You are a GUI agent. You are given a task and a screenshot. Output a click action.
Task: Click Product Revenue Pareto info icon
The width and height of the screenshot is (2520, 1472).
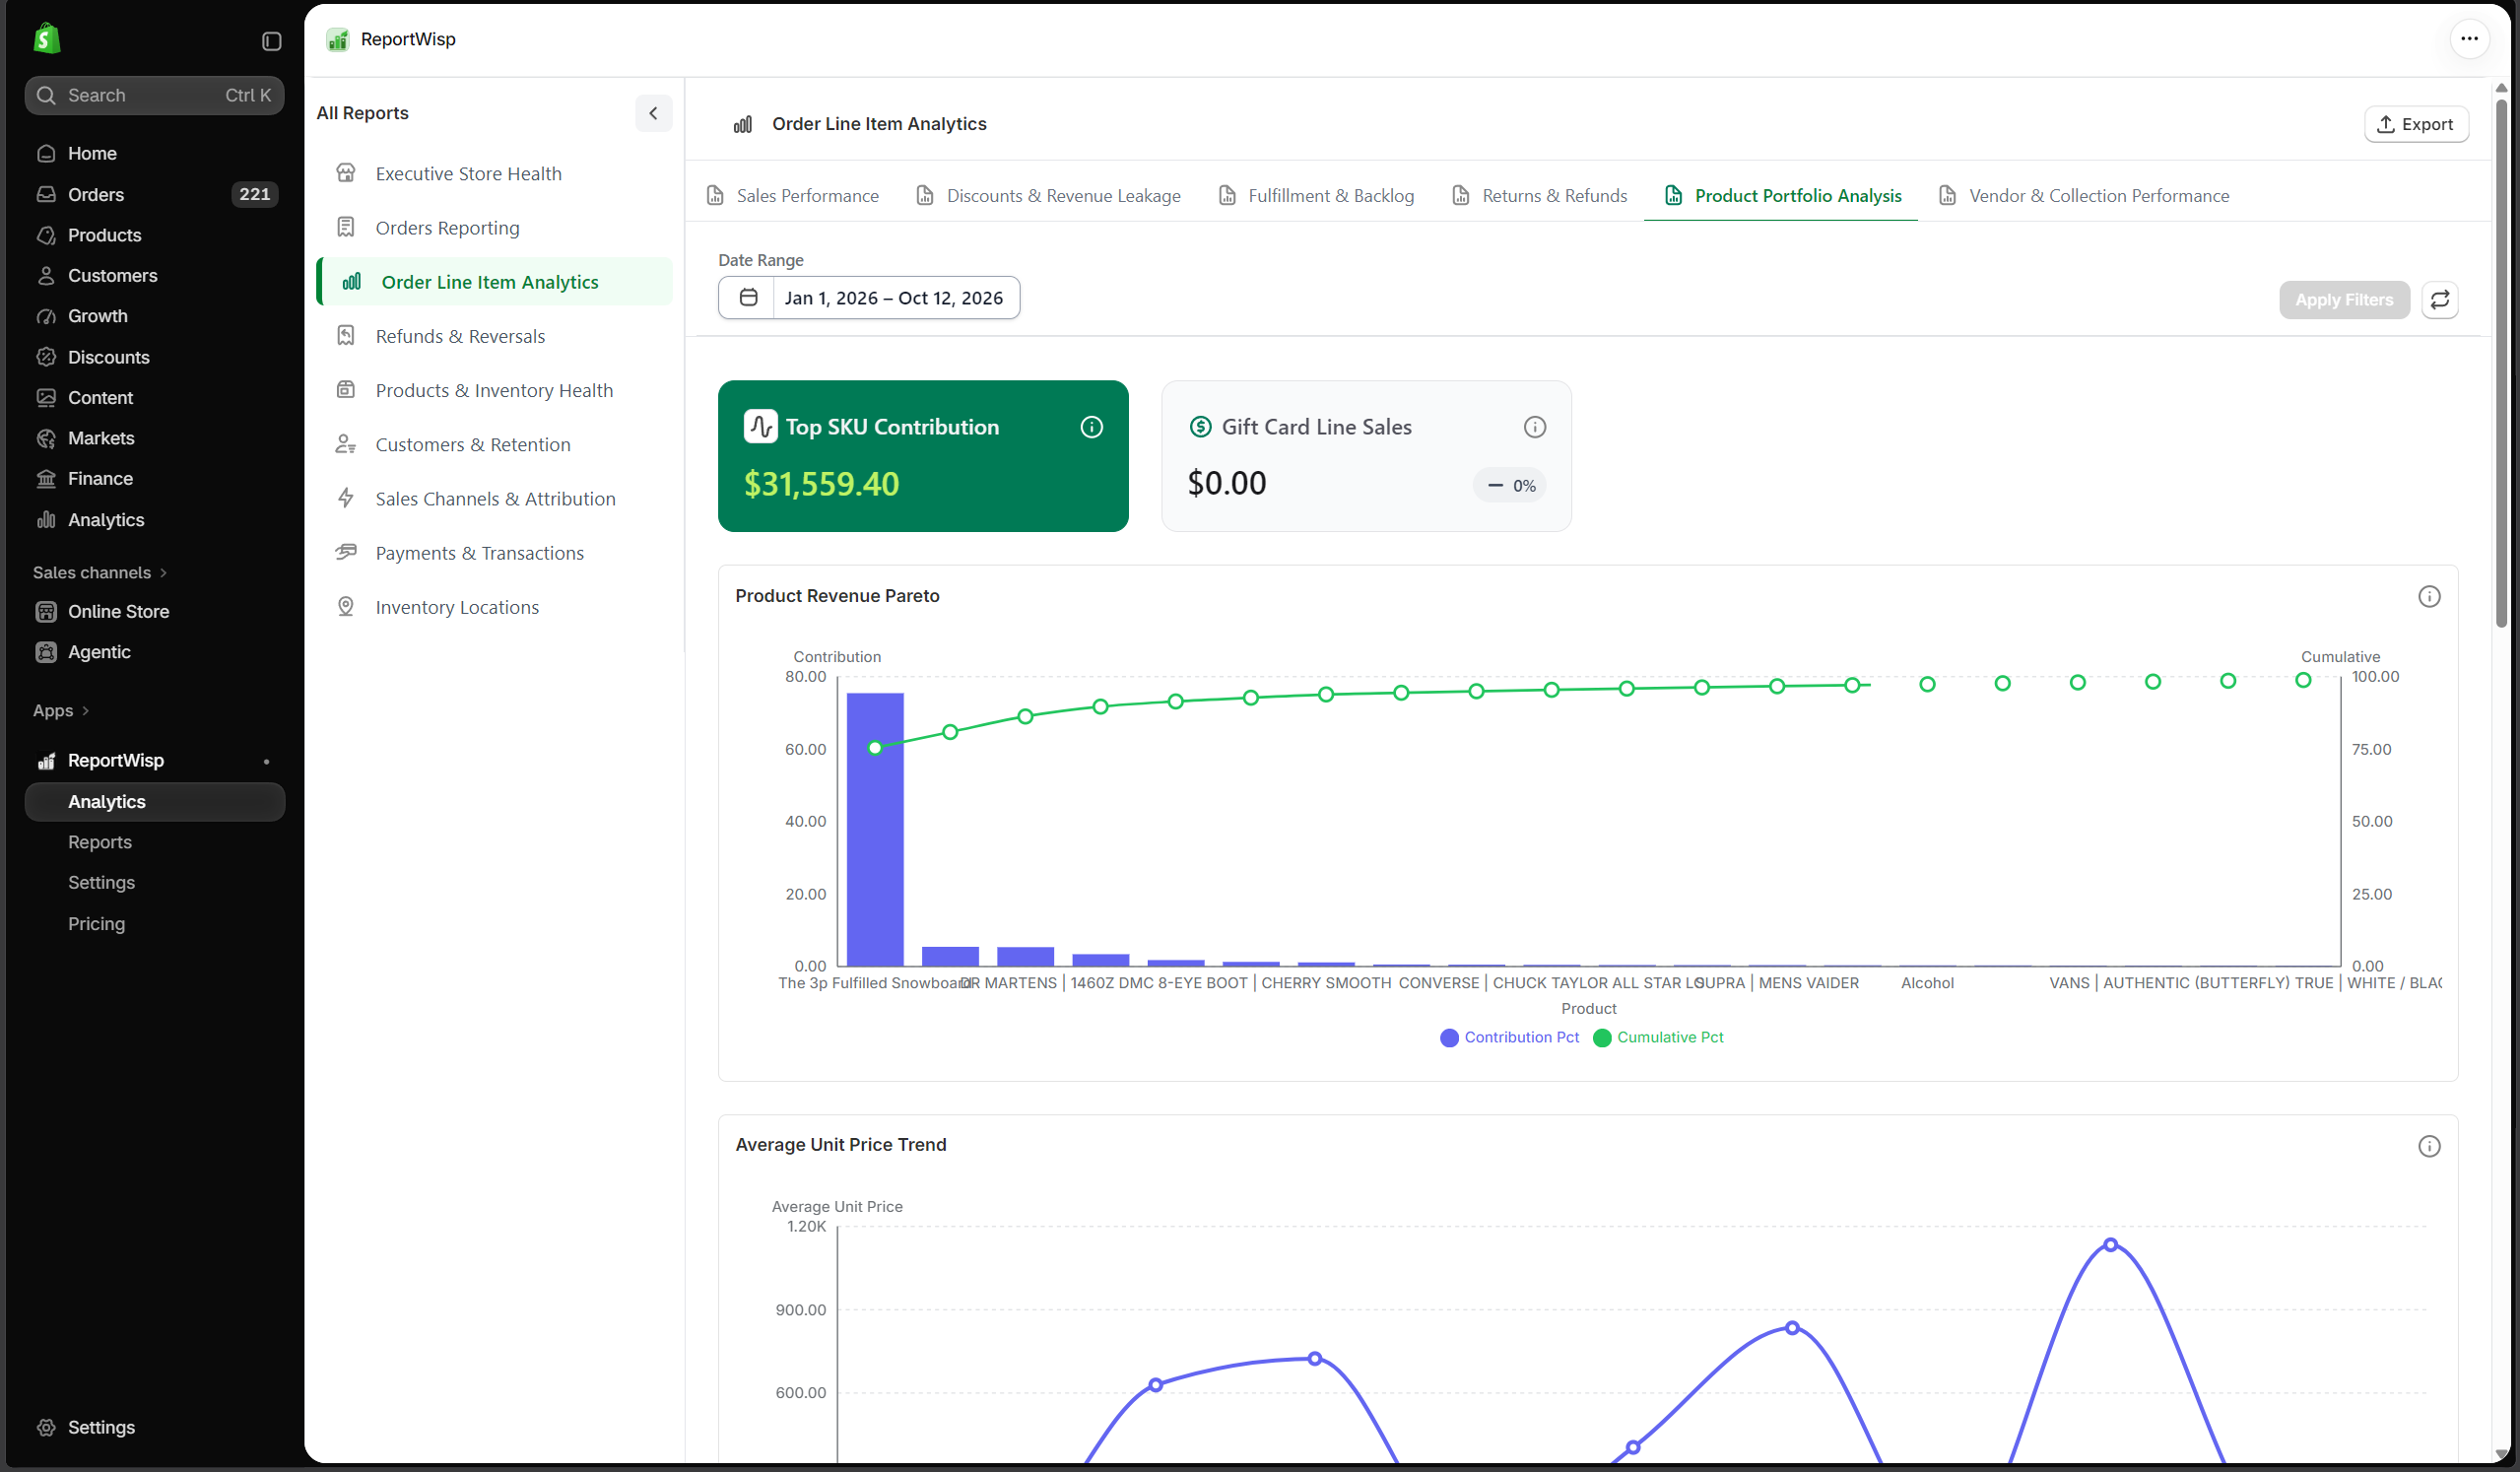pos(2428,597)
